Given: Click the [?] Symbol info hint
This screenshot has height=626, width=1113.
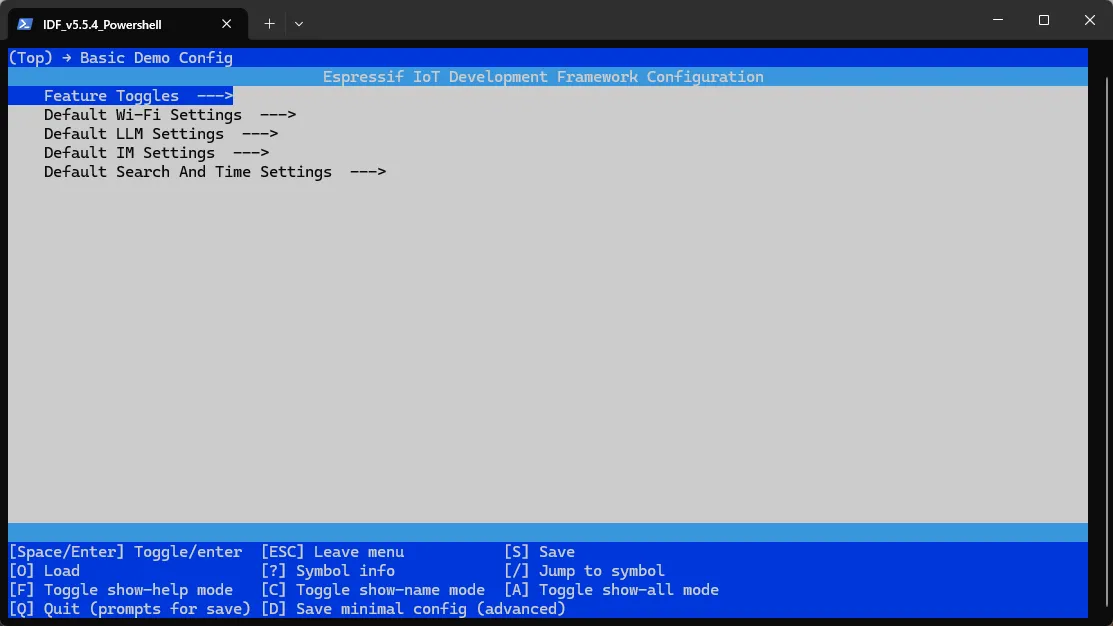Looking at the screenshot, I should 328,571.
